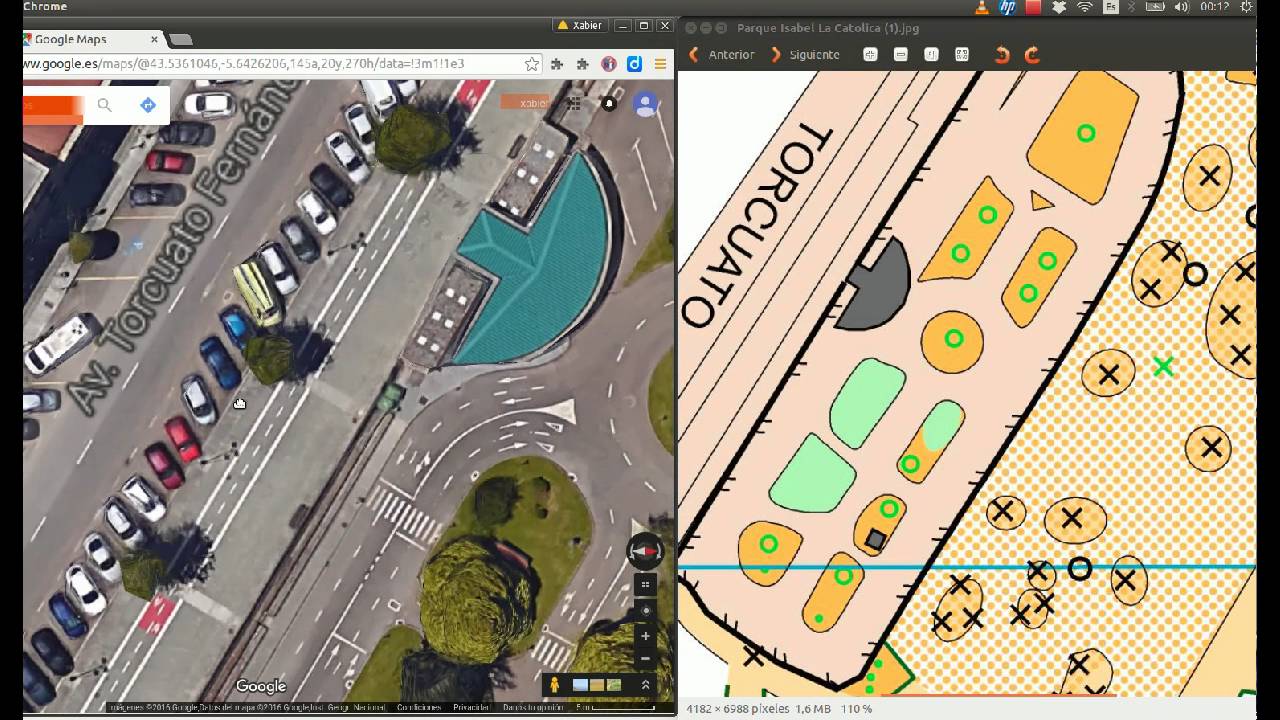Show image at normal size icon

click(931, 55)
